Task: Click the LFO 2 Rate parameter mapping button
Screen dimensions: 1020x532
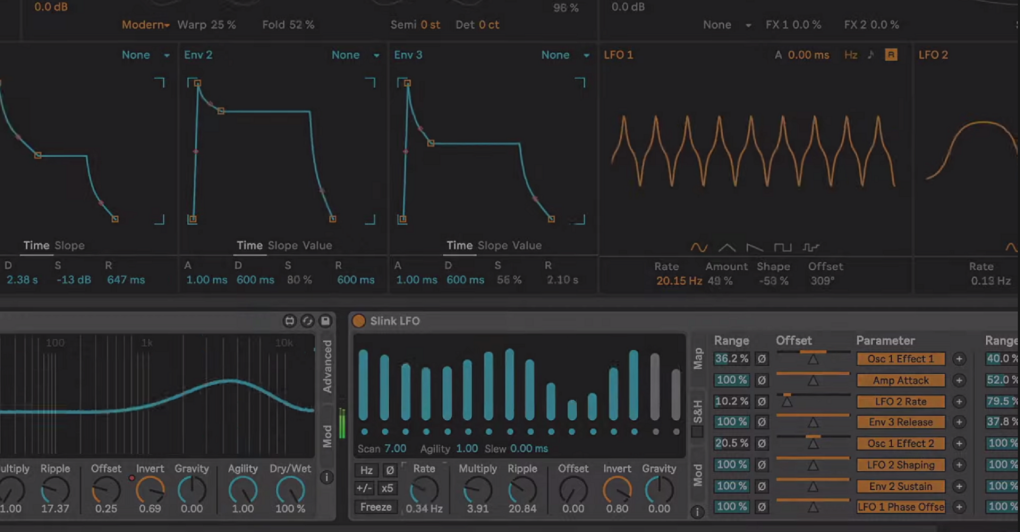Action: pos(900,402)
